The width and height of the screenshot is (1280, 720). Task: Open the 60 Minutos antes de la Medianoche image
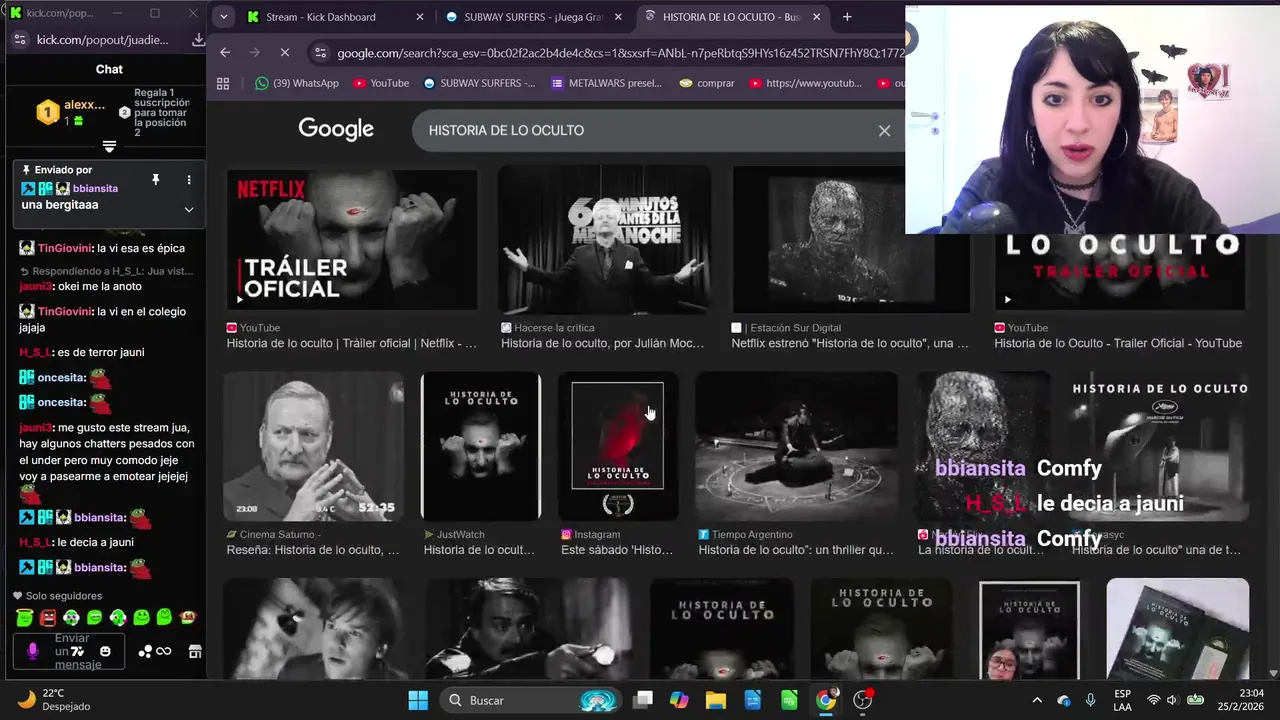point(604,239)
